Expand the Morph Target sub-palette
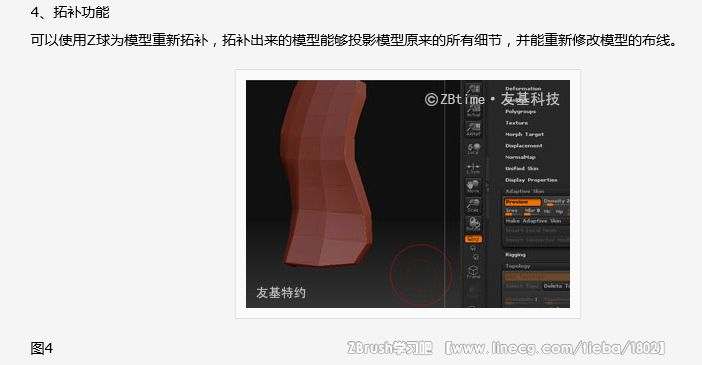The image size is (702, 365). pyautogui.click(x=525, y=134)
